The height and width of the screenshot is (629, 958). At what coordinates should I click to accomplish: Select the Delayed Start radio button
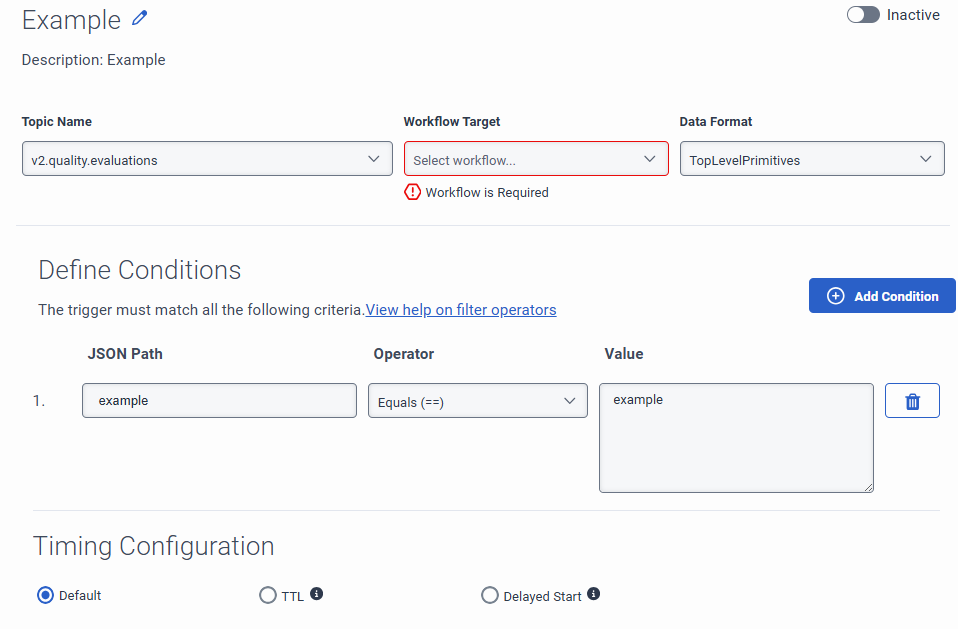click(490, 595)
